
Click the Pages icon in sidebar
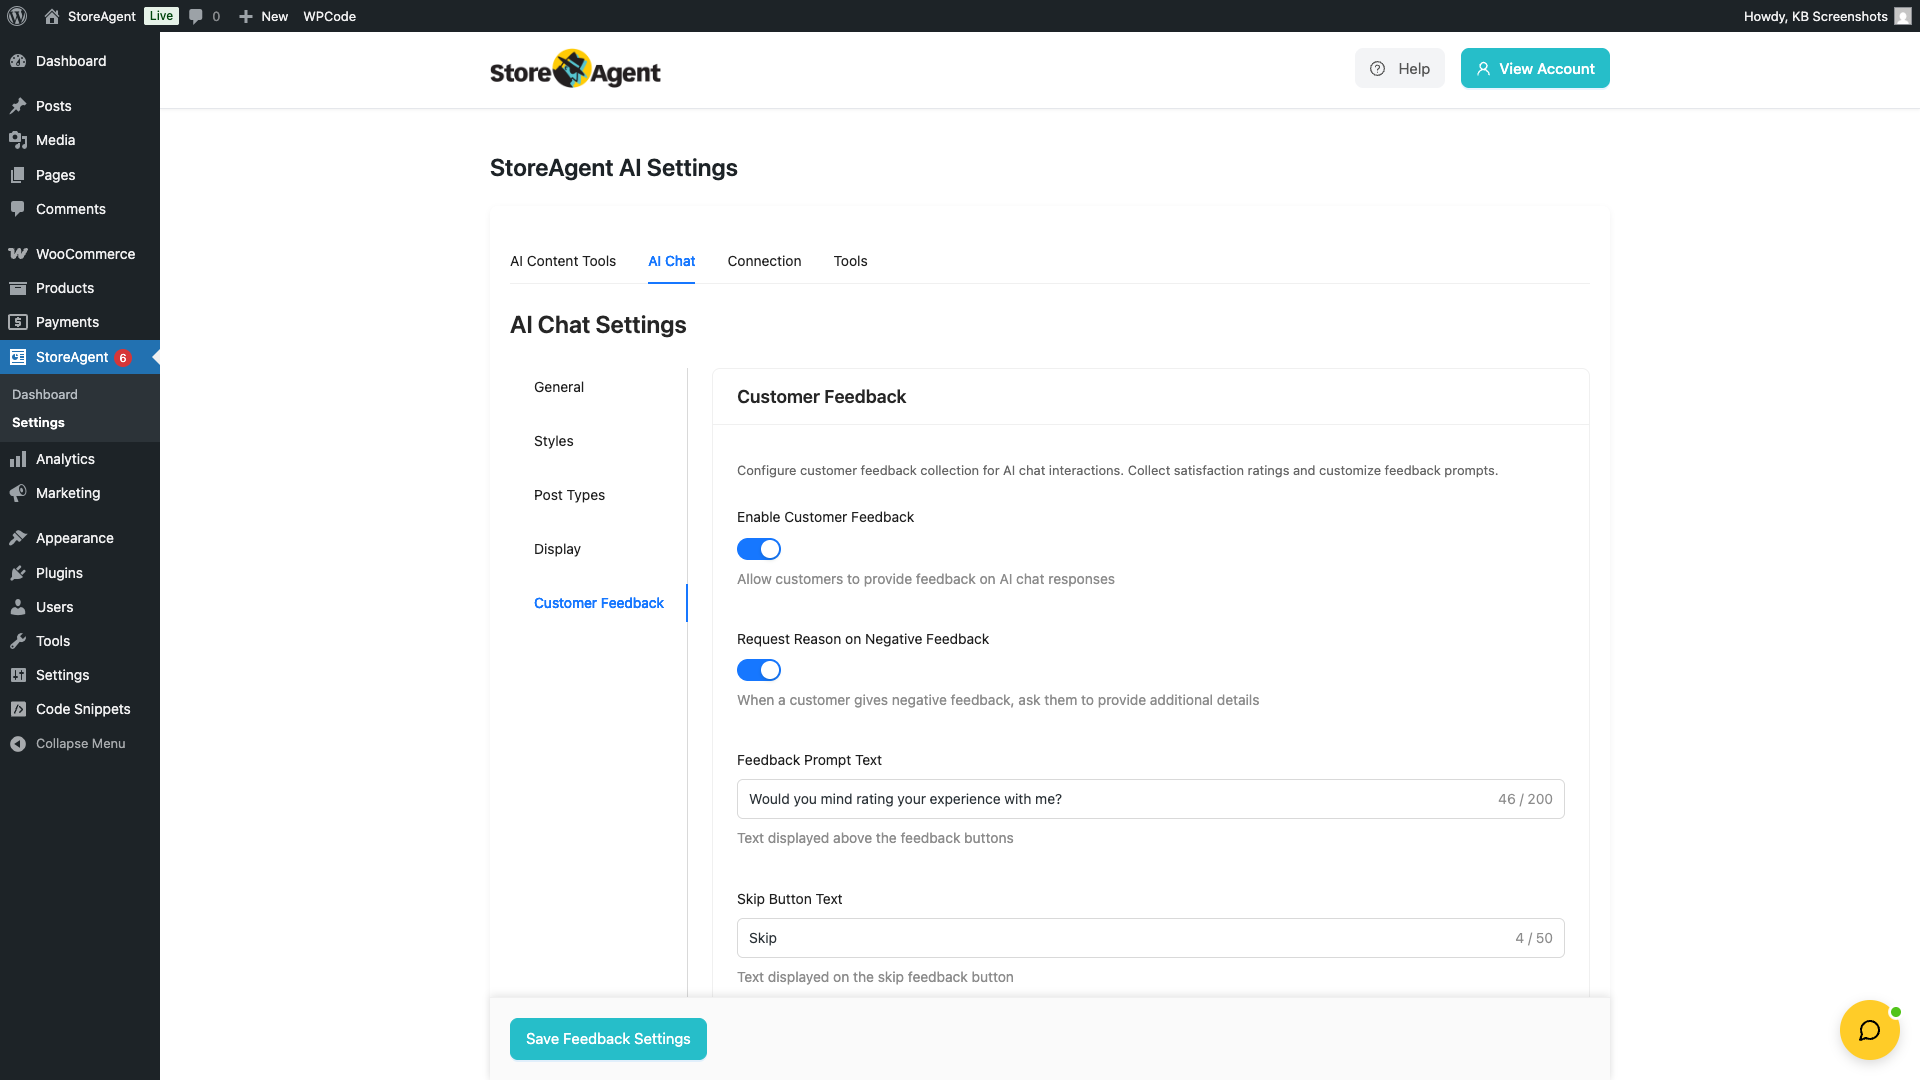18,175
